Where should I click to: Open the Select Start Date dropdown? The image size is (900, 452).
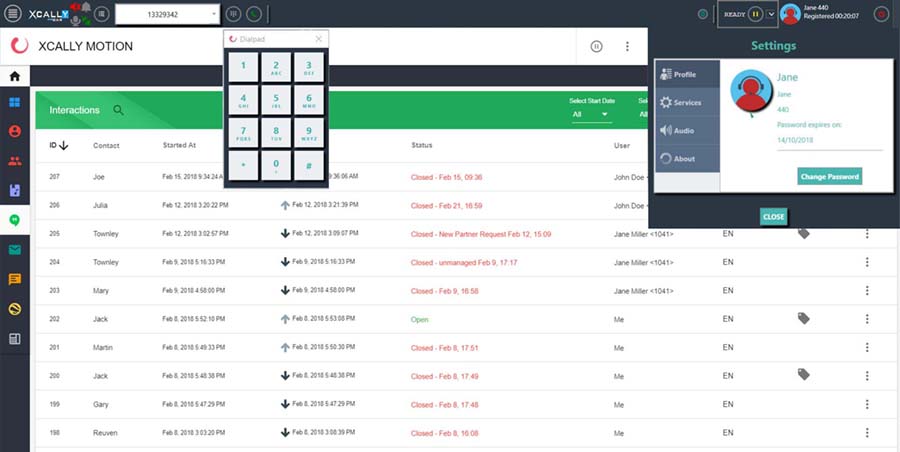click(x=591, y=115)
